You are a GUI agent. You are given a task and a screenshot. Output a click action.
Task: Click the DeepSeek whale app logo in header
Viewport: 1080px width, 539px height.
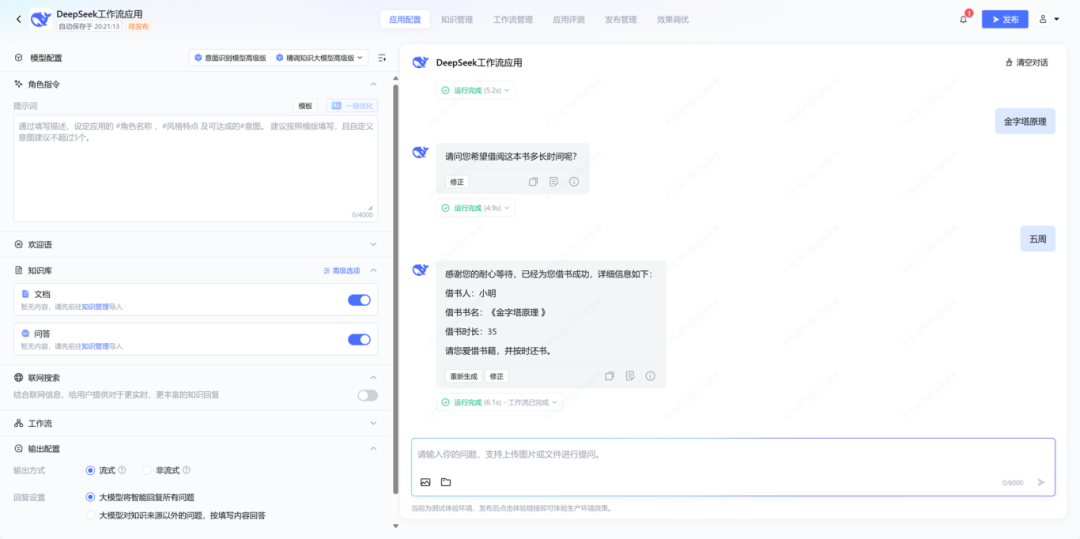pos(41,19)
